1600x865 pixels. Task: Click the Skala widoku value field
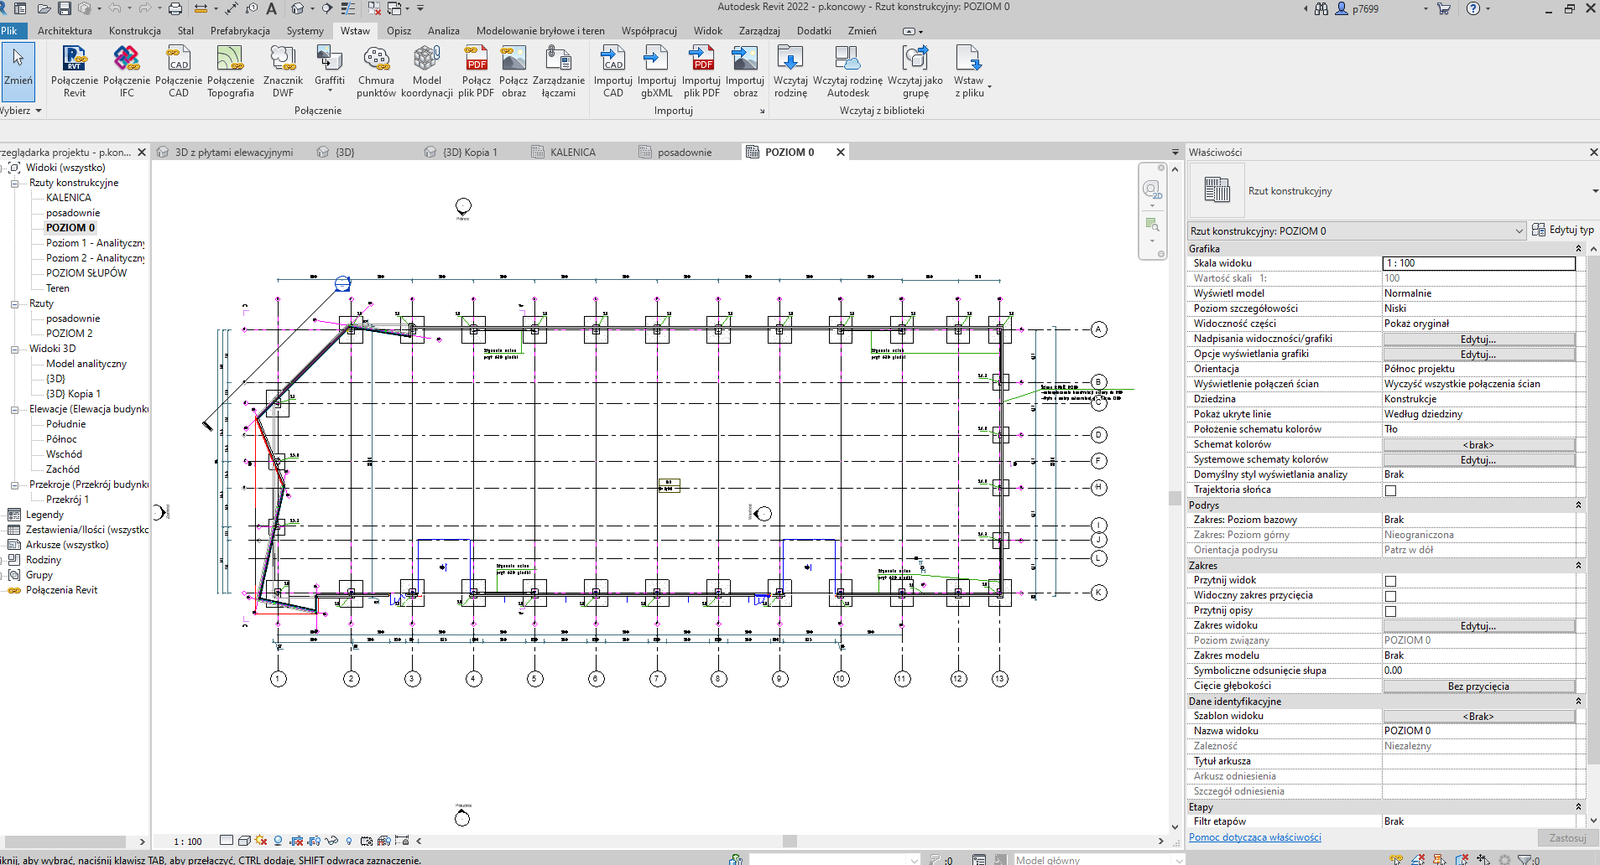(1478, 263)
